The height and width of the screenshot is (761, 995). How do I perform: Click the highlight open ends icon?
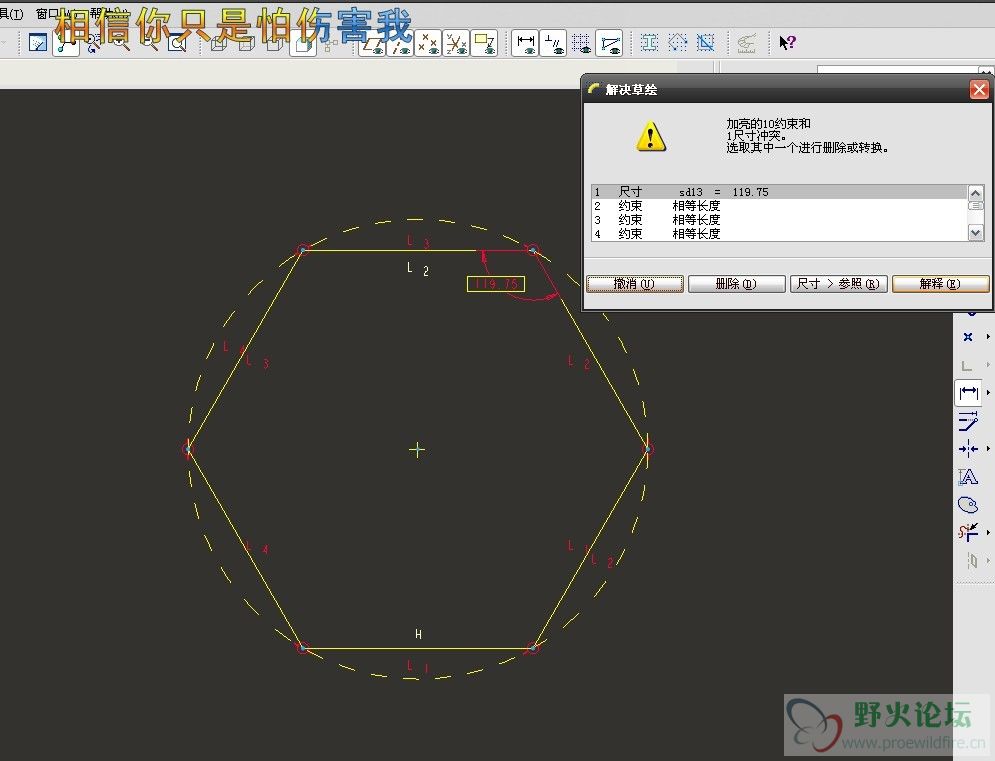click(x=677, y=43)
